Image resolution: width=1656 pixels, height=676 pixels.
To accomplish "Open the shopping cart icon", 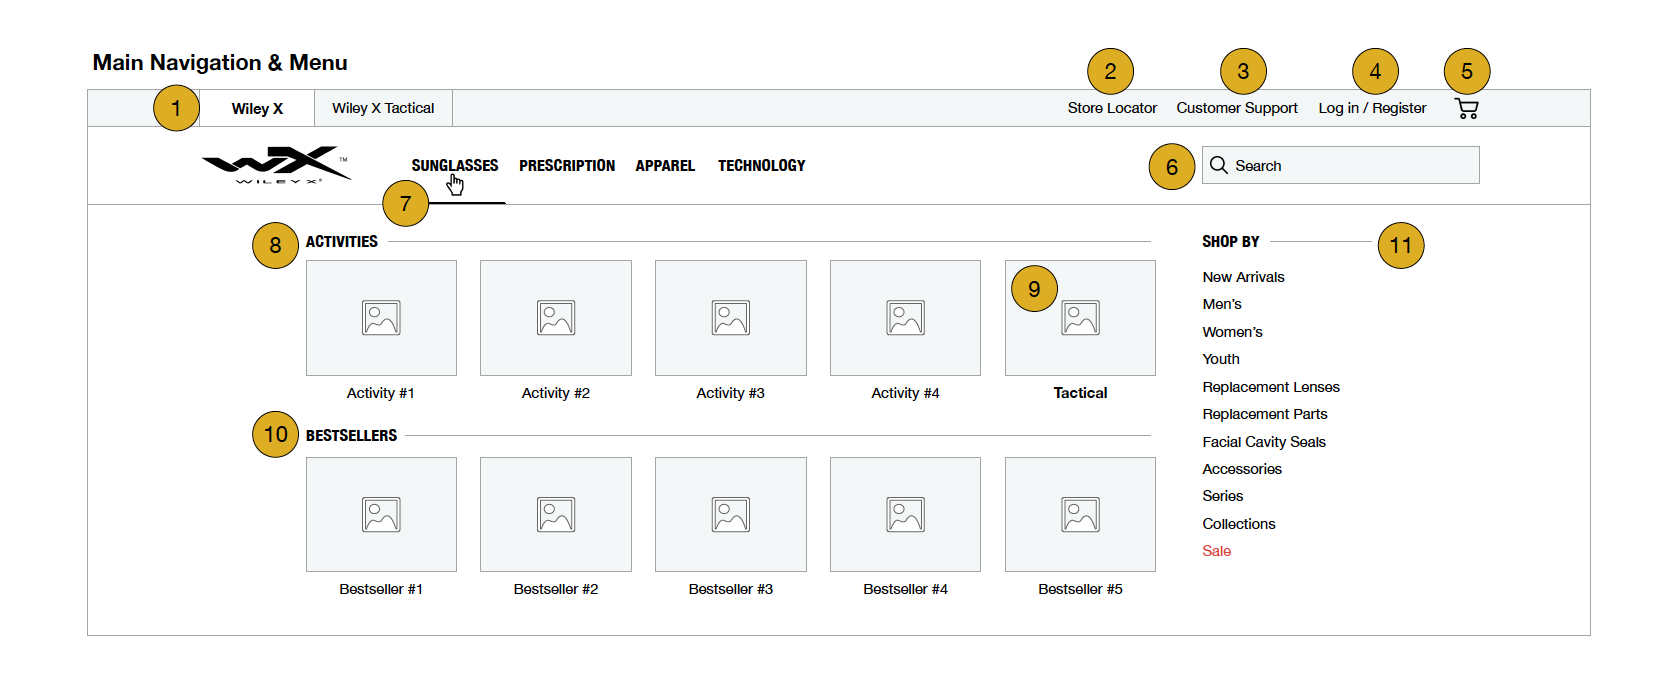I will point(1466,108).
